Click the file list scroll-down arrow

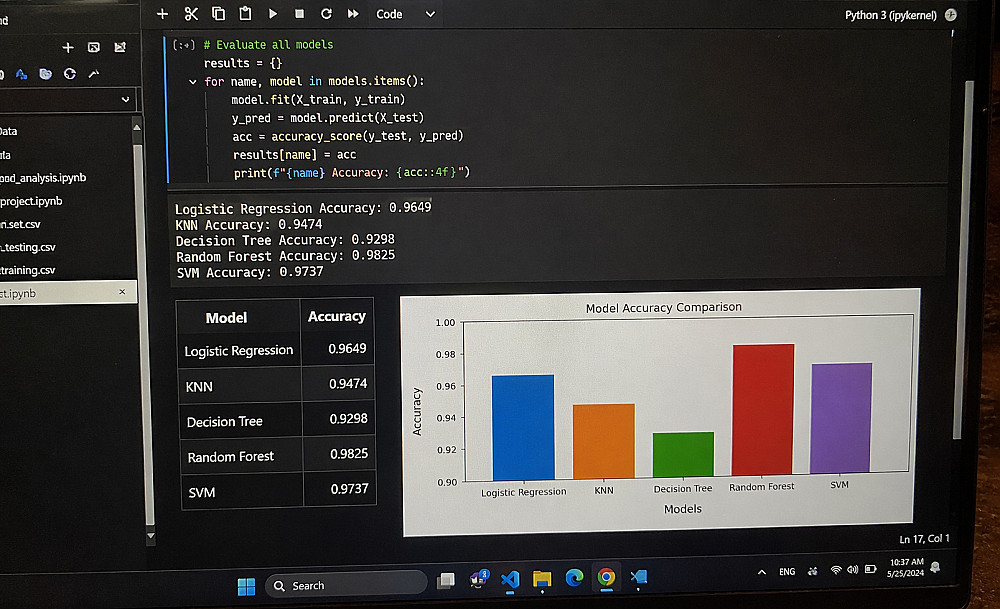151,536
